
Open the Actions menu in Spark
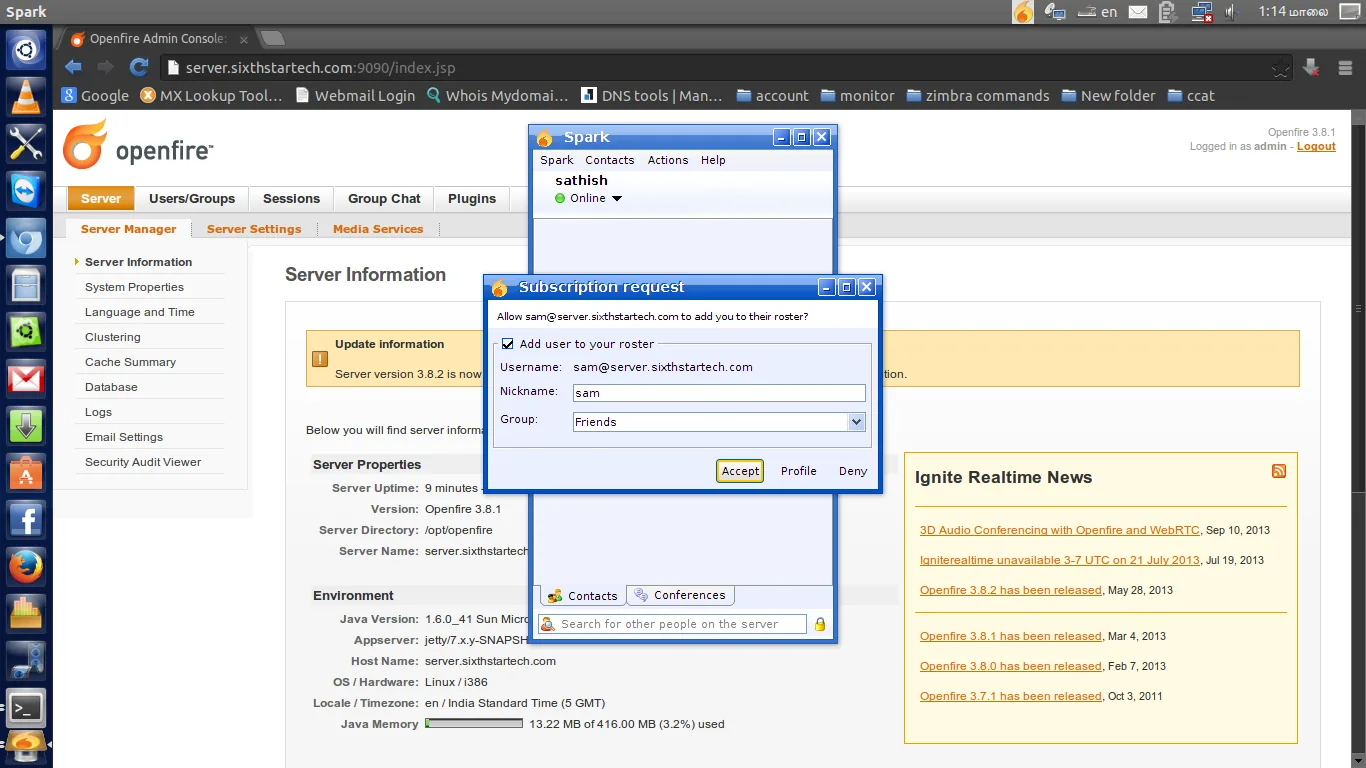pyautogui.click(x=668, y=160)
